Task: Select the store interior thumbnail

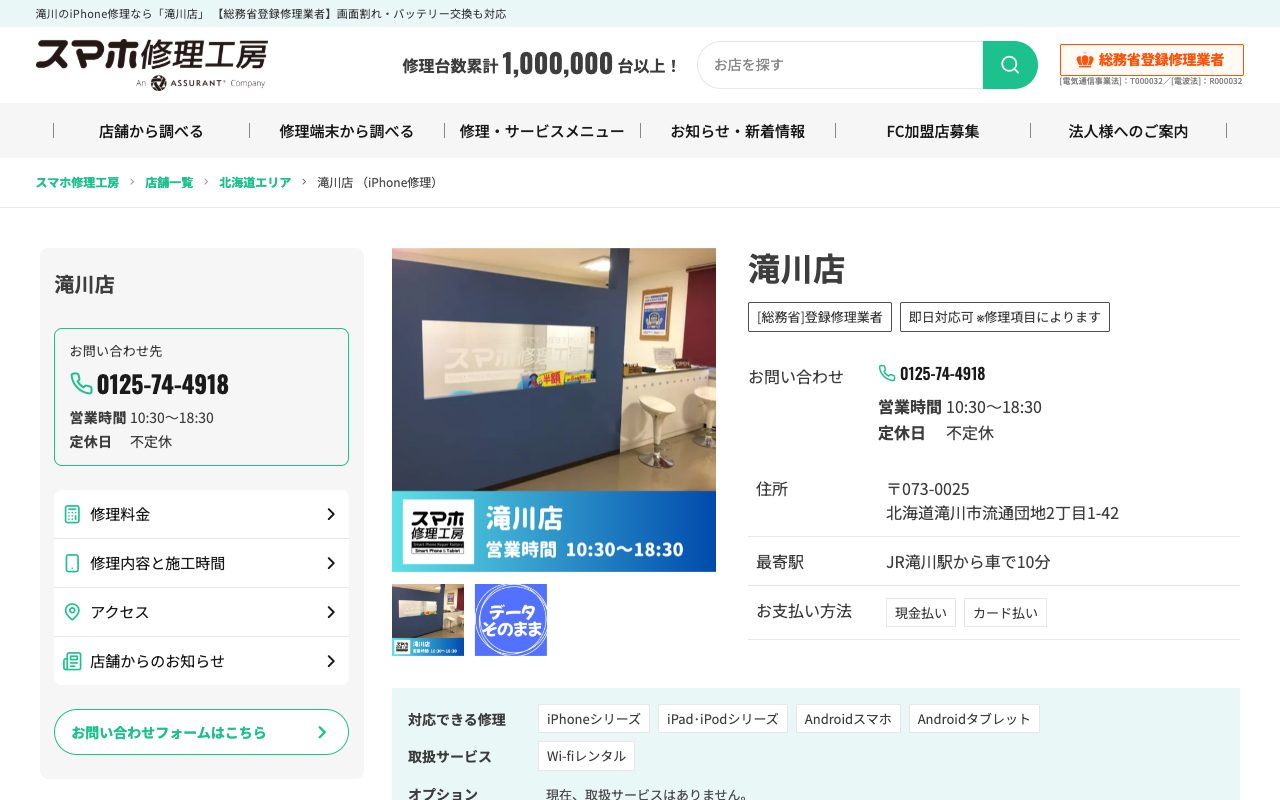Action: (x=428, y=620)
